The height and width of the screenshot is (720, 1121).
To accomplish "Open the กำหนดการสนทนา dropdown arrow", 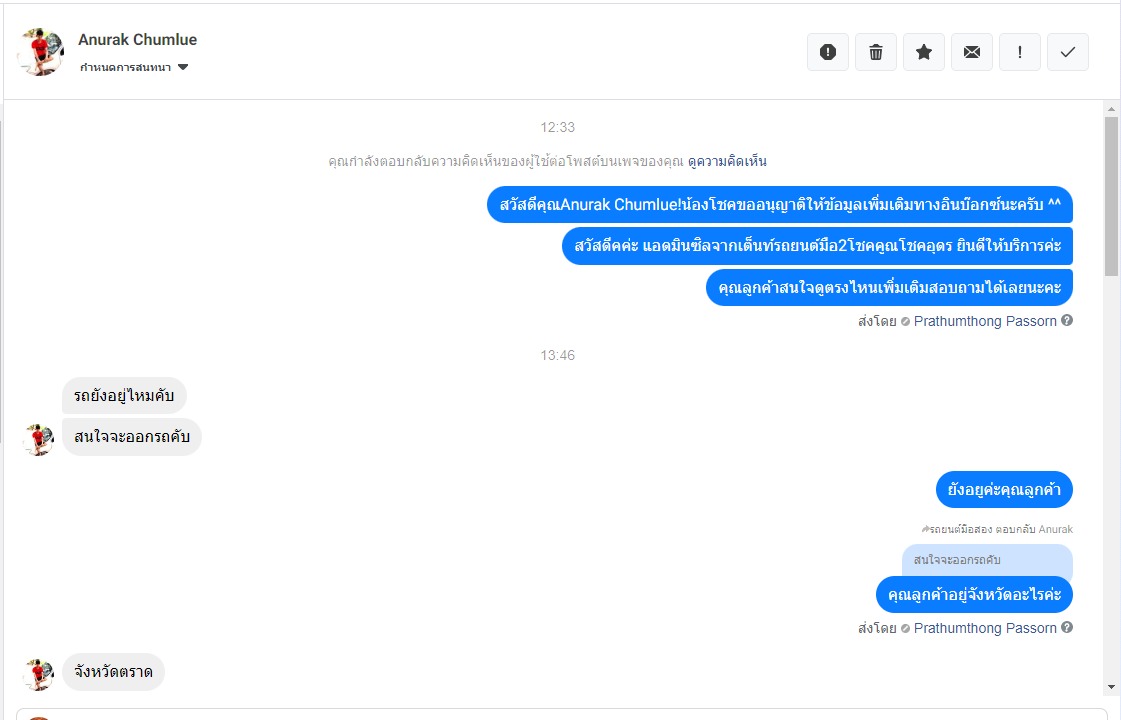I will point(183,67).
